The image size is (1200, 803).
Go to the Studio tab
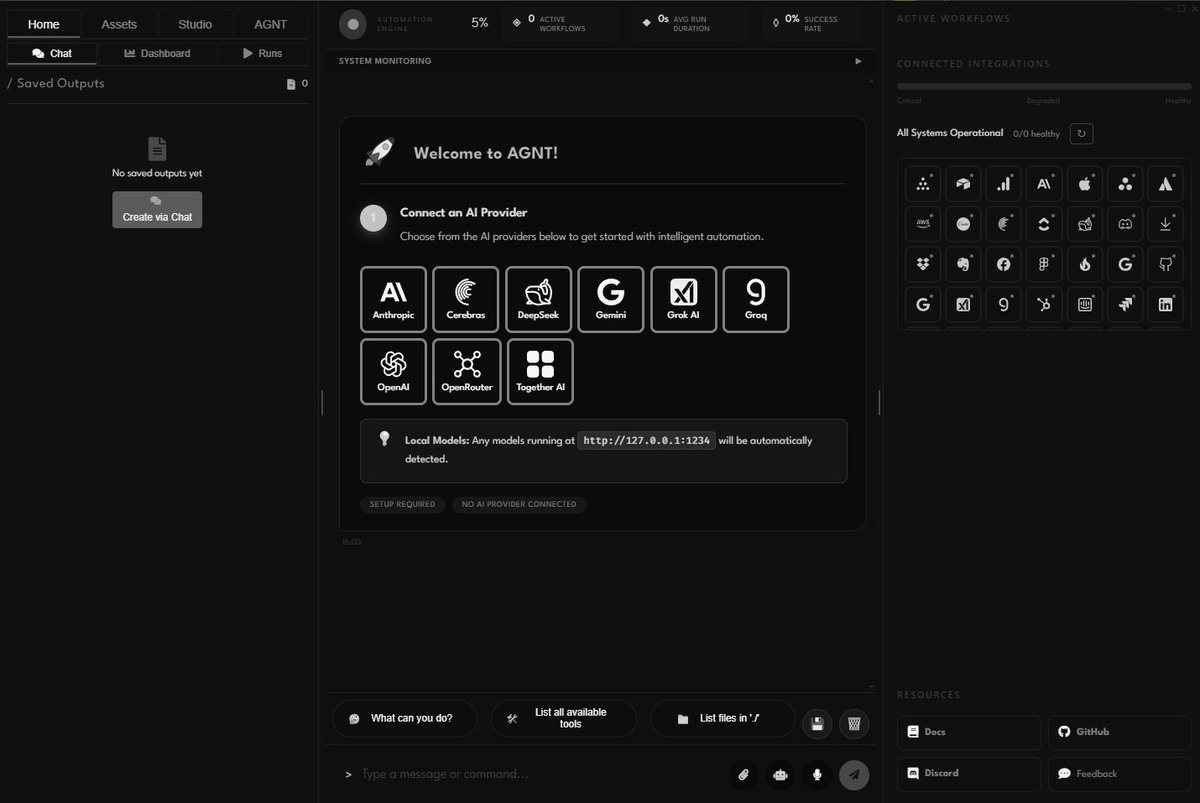tap(195, 24)
